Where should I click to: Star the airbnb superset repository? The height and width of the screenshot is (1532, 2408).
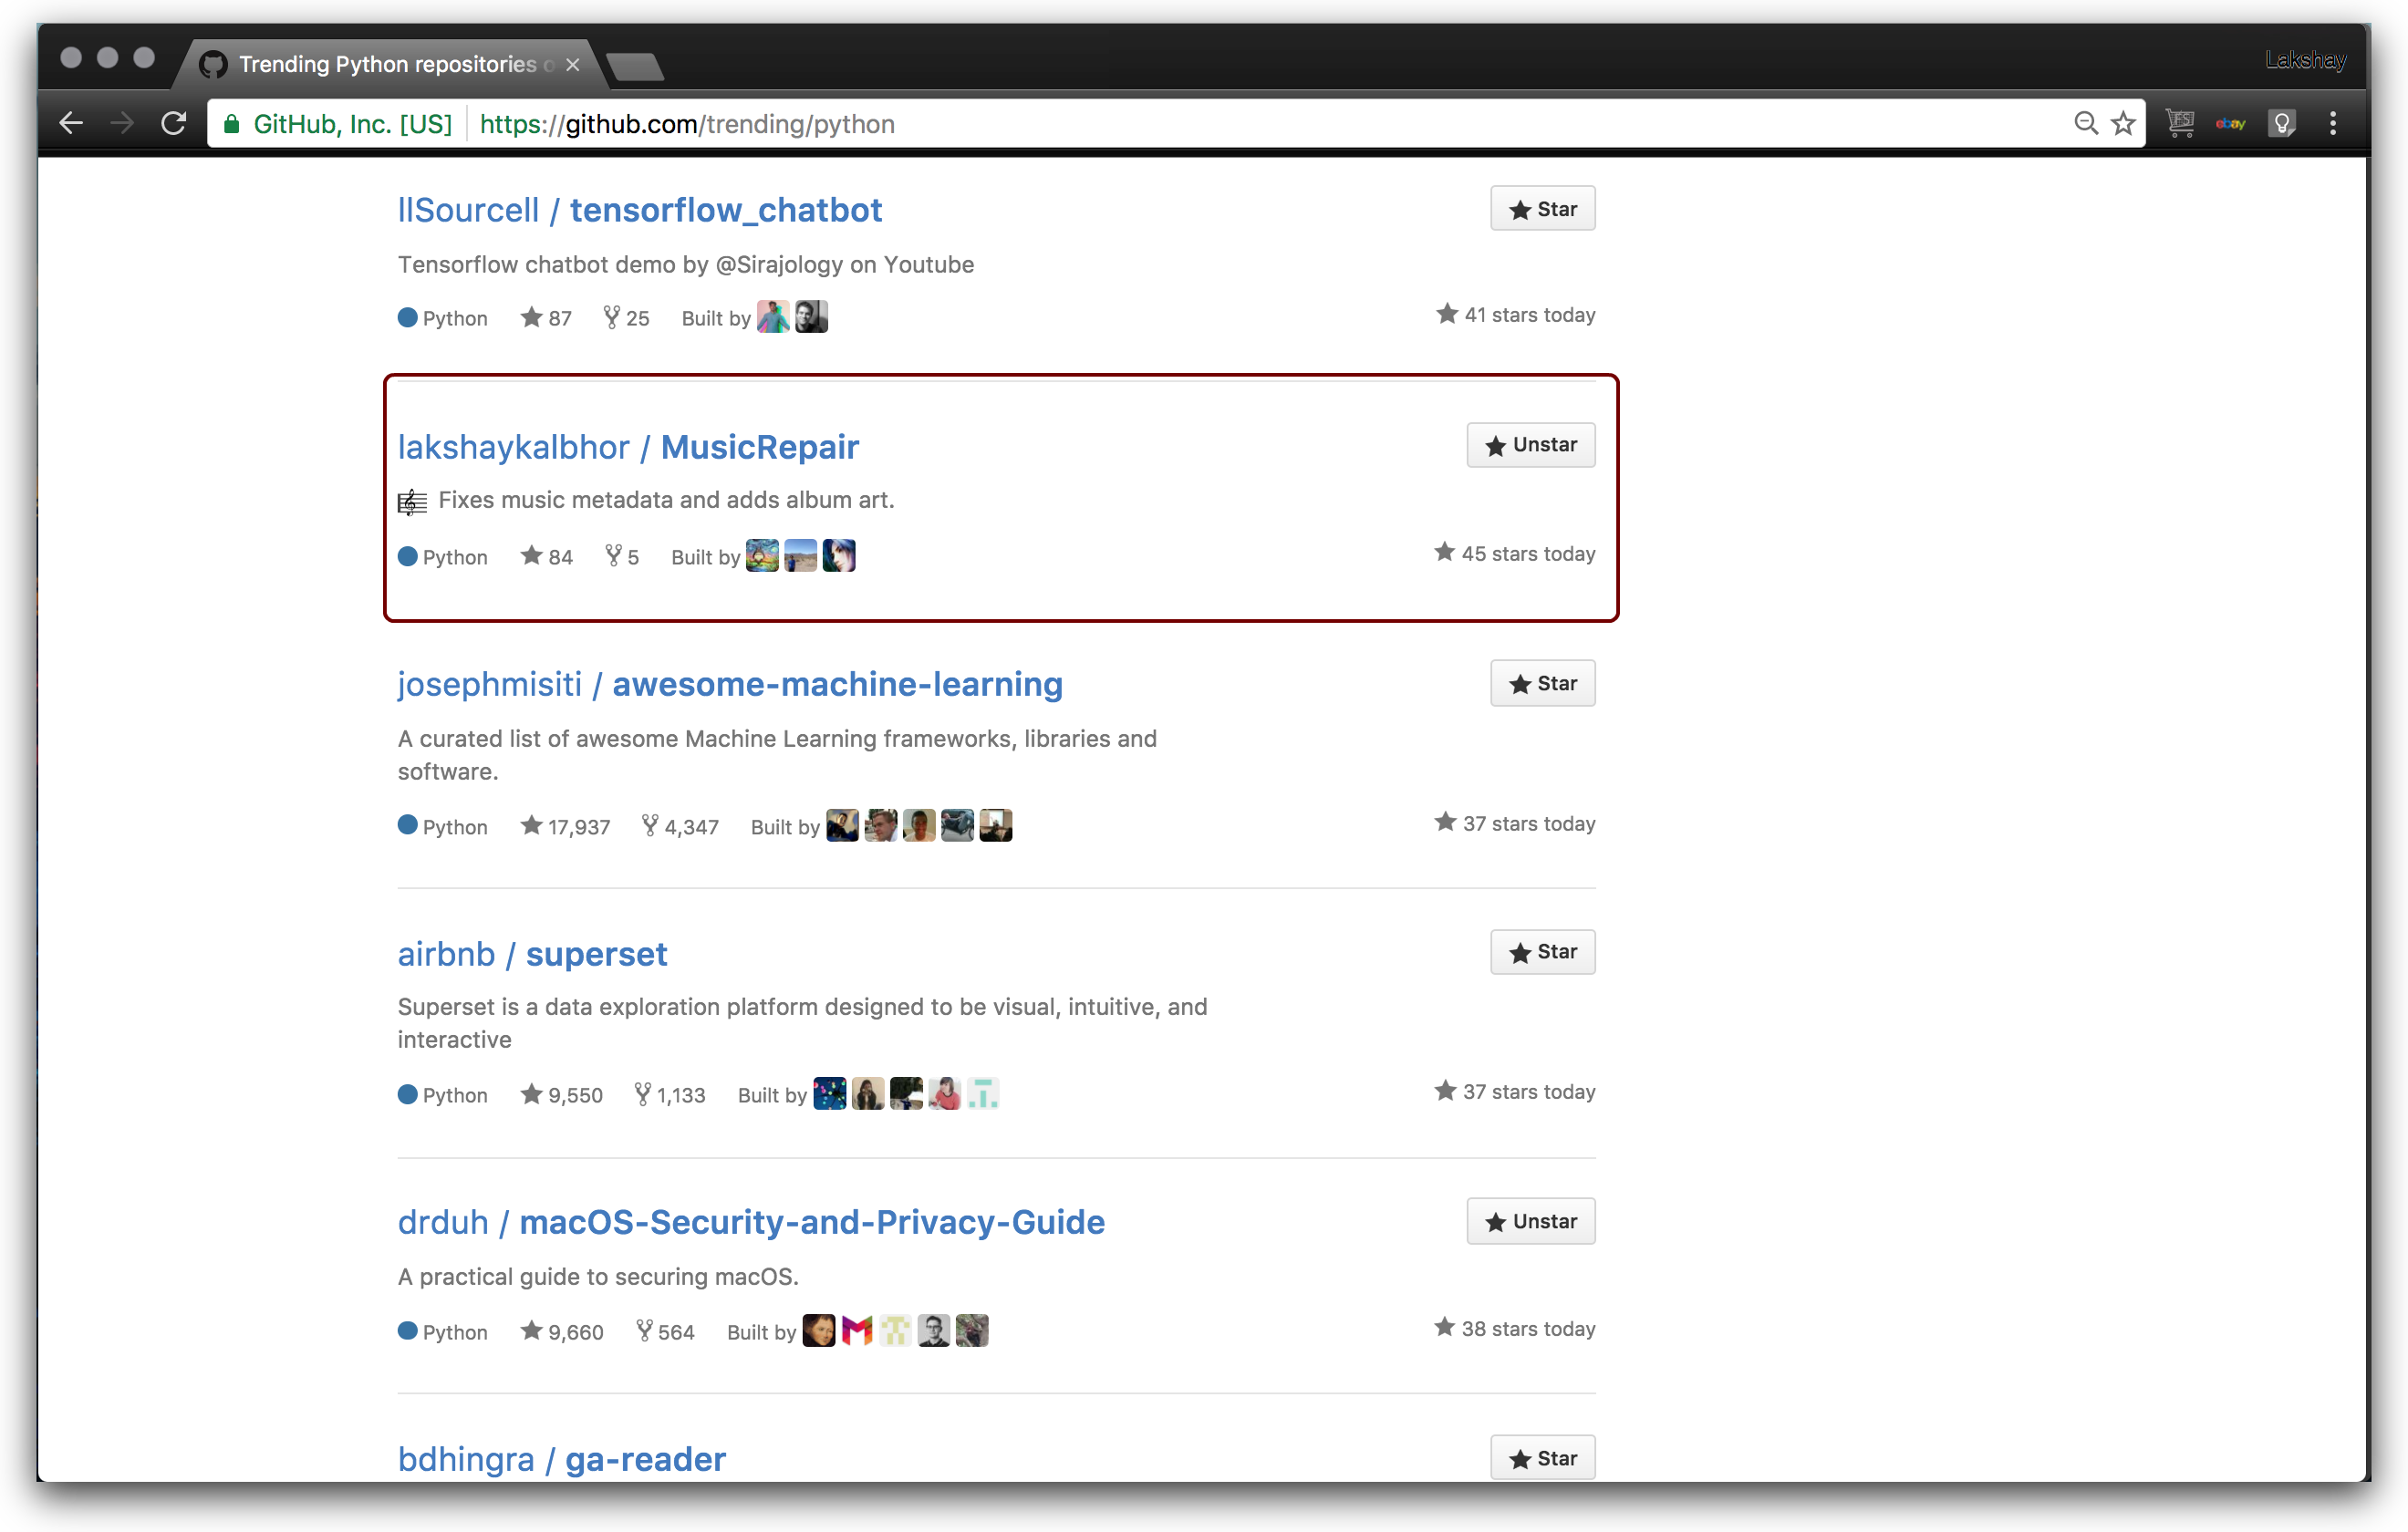[1542, 952]
